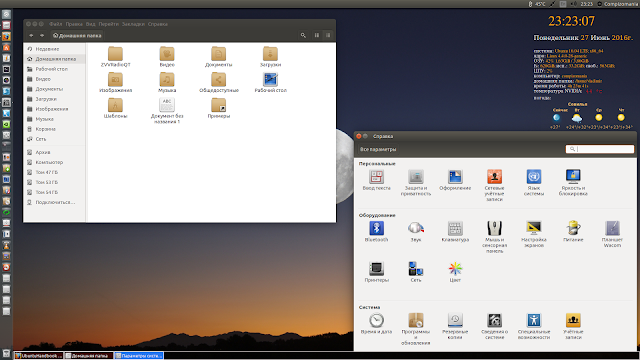Viewport: 640px width, 360px height.
Task: Select Подключиться… in the sidebar
Action: (55, 202)
